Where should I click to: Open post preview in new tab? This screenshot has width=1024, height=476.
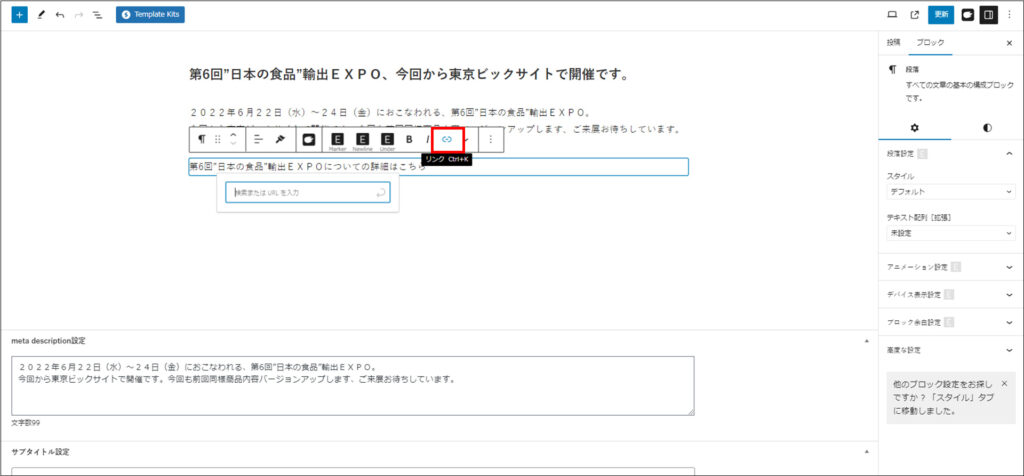pos(914,15)
